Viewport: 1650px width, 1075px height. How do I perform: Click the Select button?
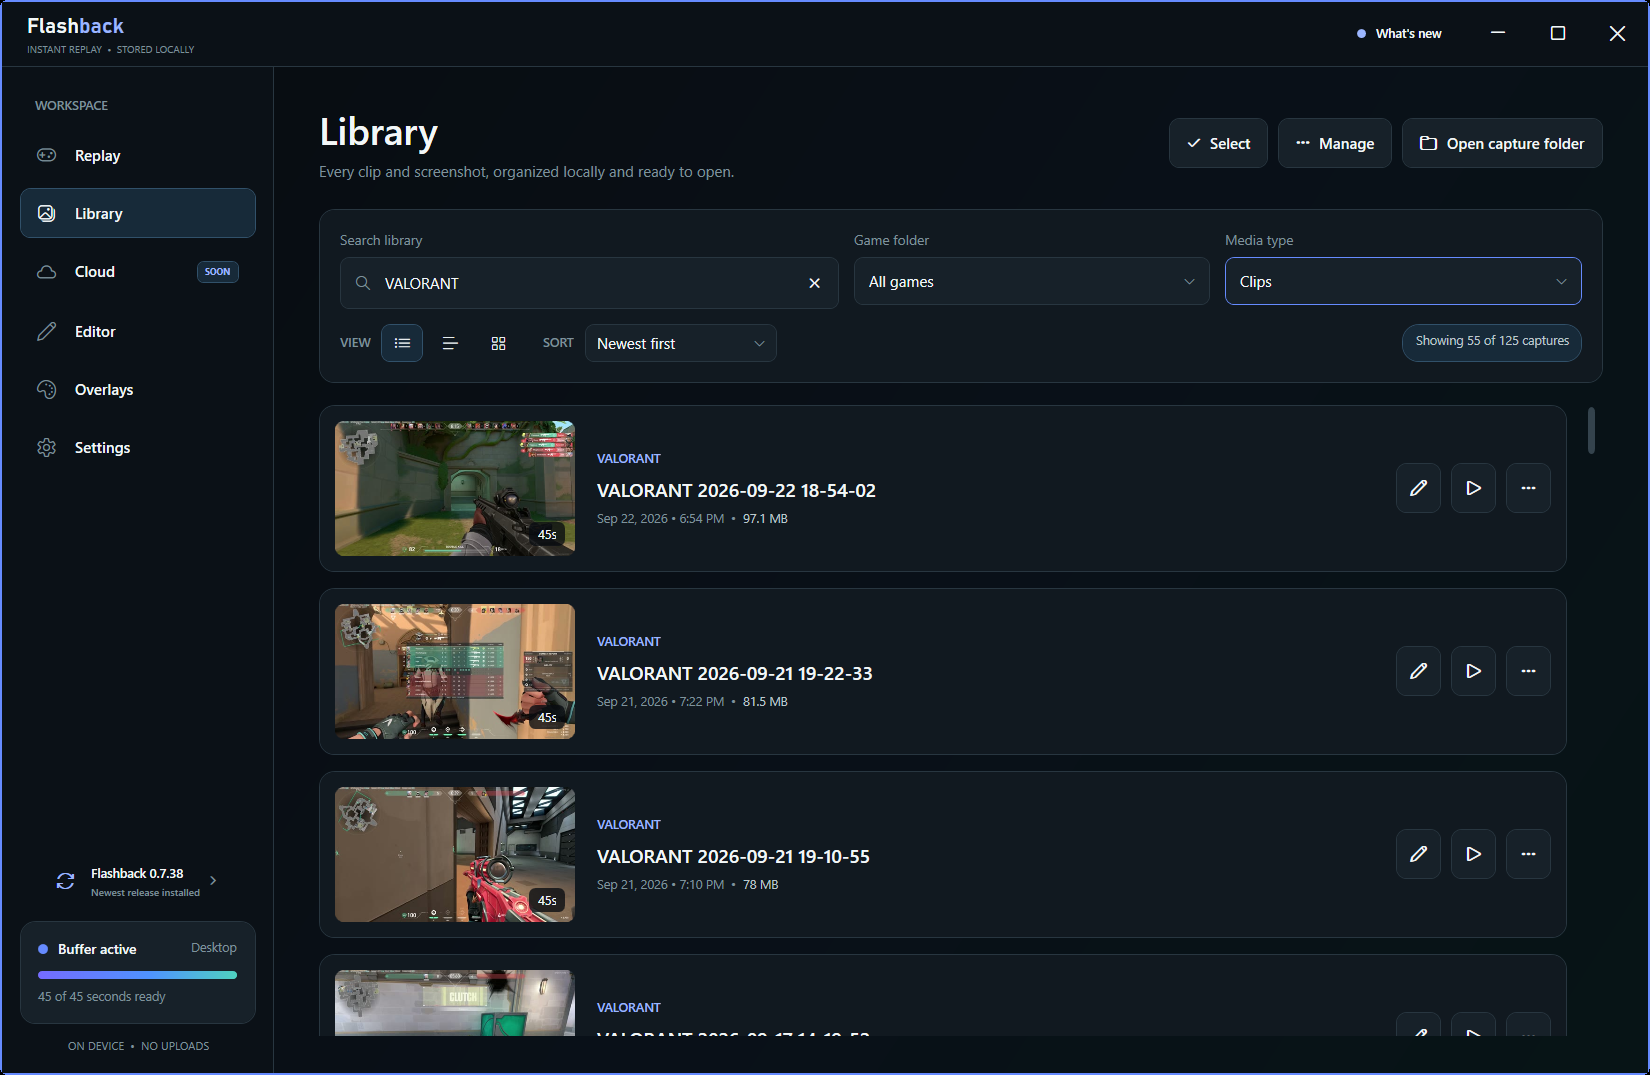(1218, 143)
